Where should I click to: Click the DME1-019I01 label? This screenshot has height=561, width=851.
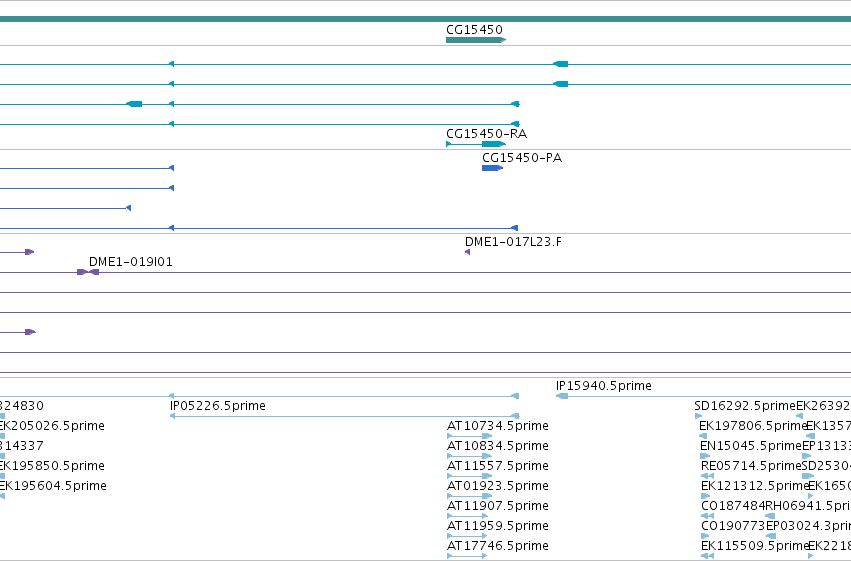pos(130,262)
